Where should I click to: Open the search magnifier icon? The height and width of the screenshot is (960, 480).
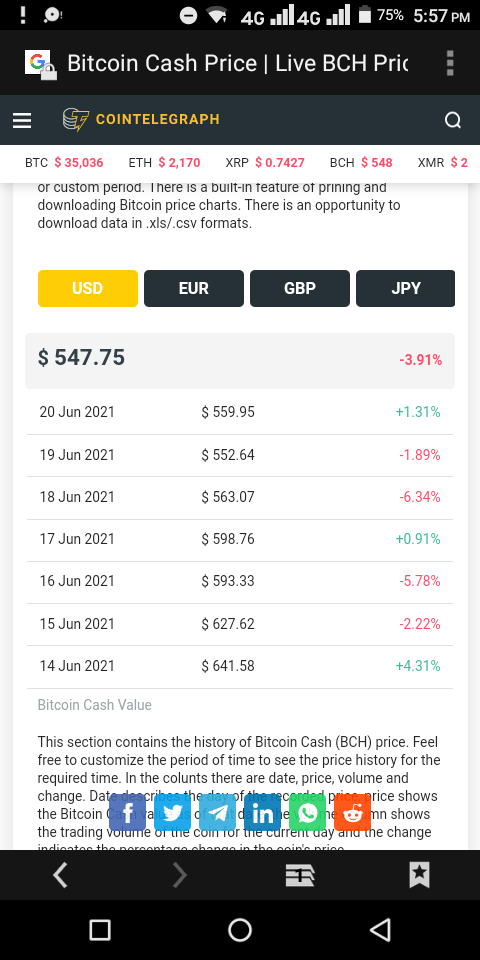tap(452, 120)
